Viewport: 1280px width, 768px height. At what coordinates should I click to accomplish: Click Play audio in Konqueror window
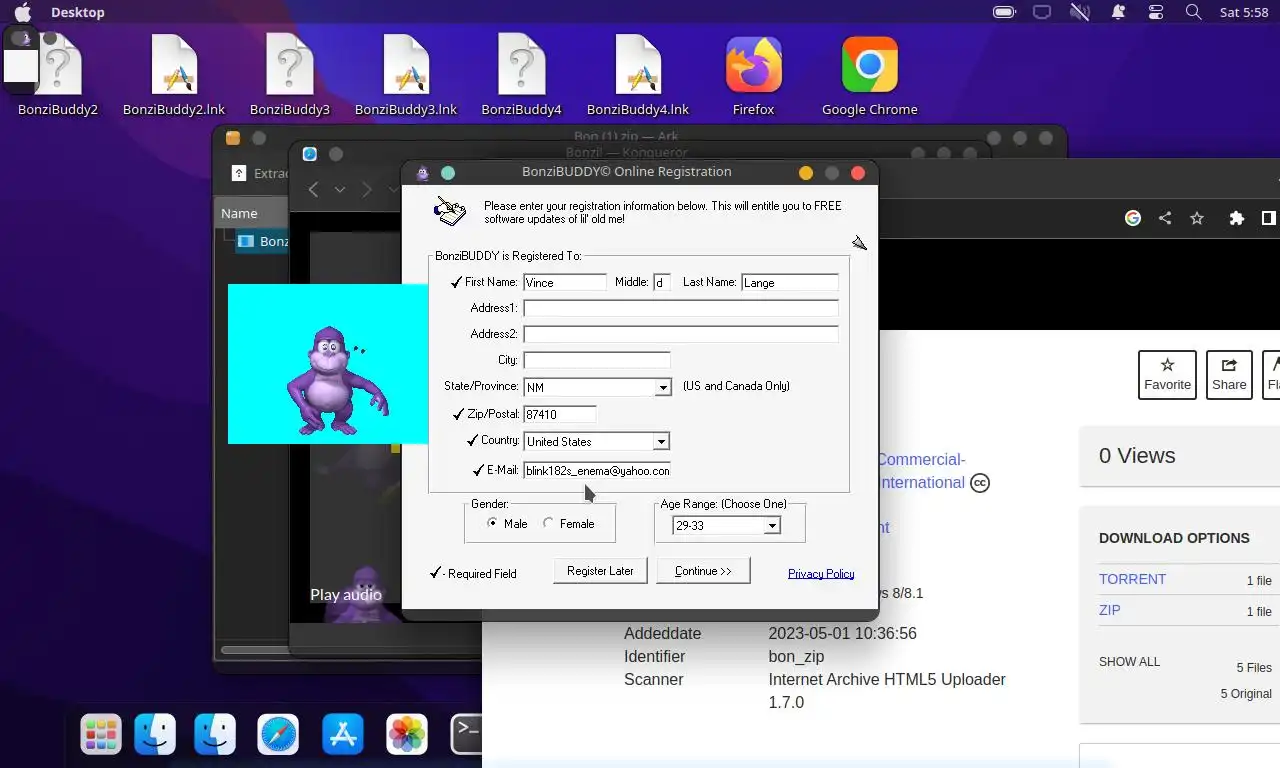346,594
